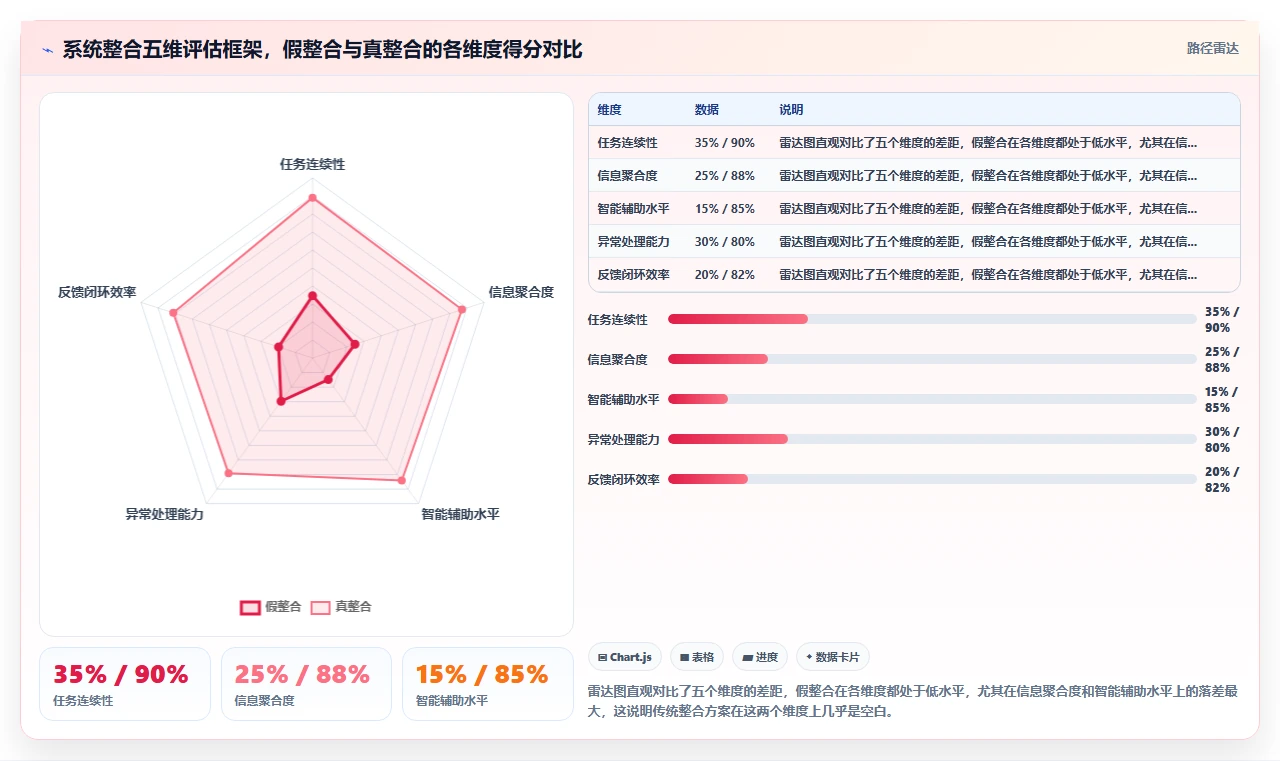Image resolution: width=1280 pixels, height=761 pixels.
Task: Click radar axis label 反馈闭环效率
Action: (x=97, y=292)
